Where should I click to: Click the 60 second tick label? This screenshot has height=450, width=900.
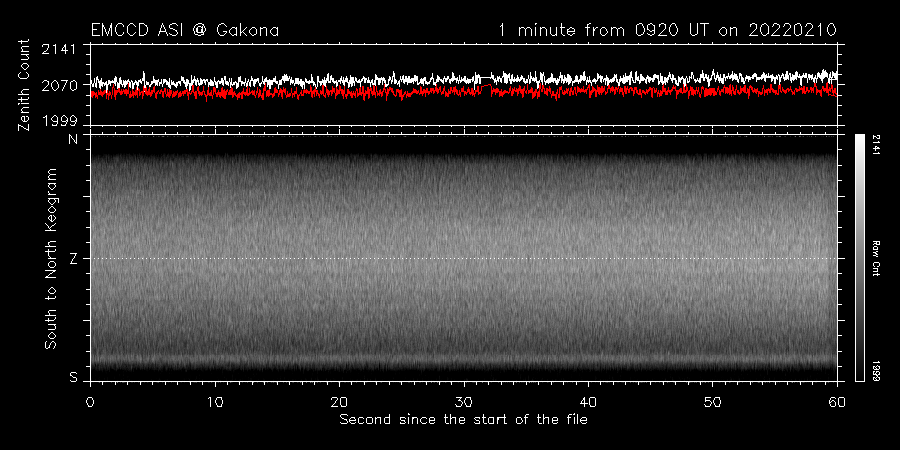click(837, 402)
